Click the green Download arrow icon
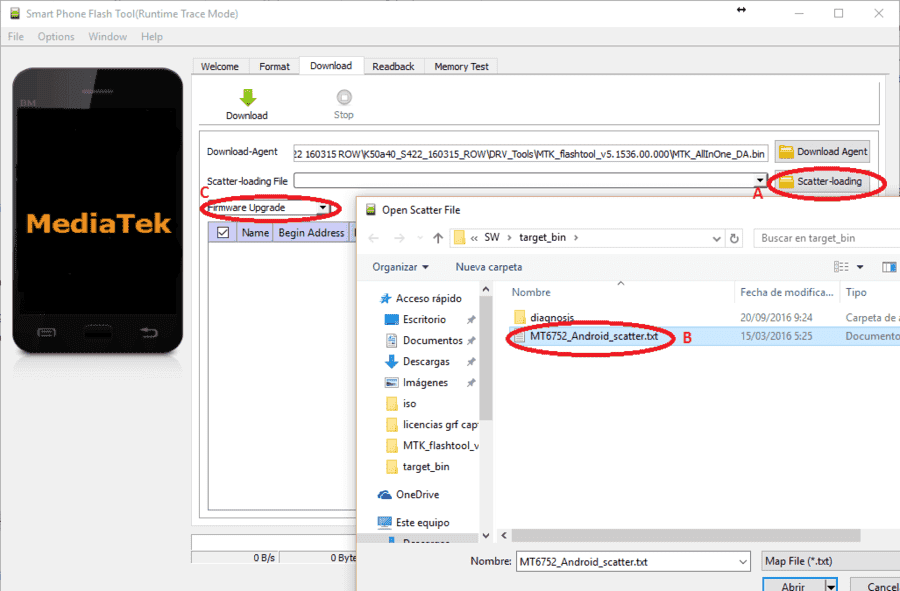This screenshot has height=591, width=900. tap(247, 98)
